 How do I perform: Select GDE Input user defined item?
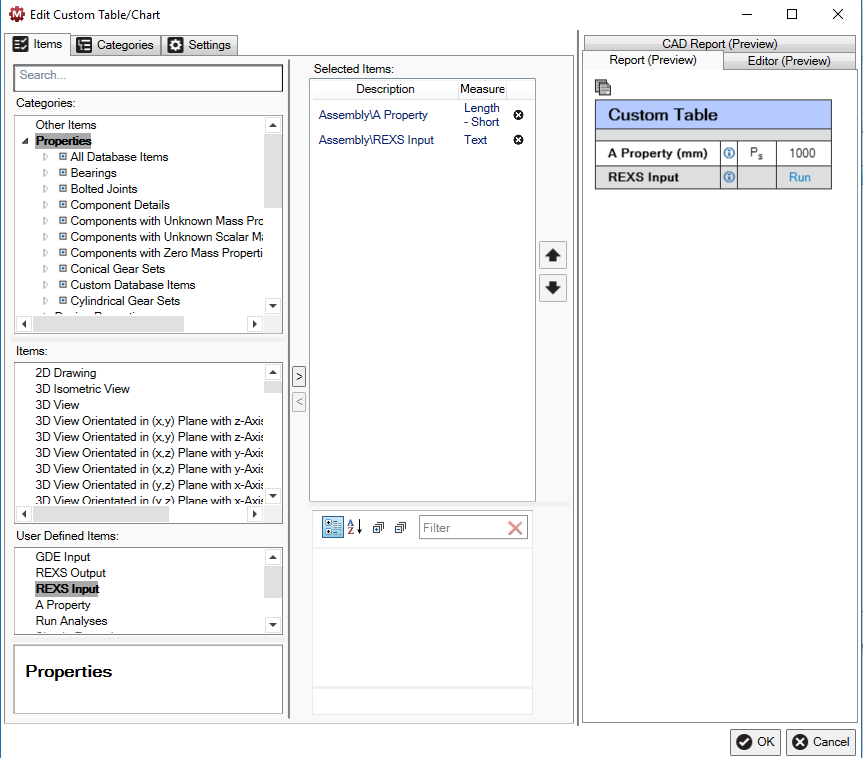tap(63, 557)
